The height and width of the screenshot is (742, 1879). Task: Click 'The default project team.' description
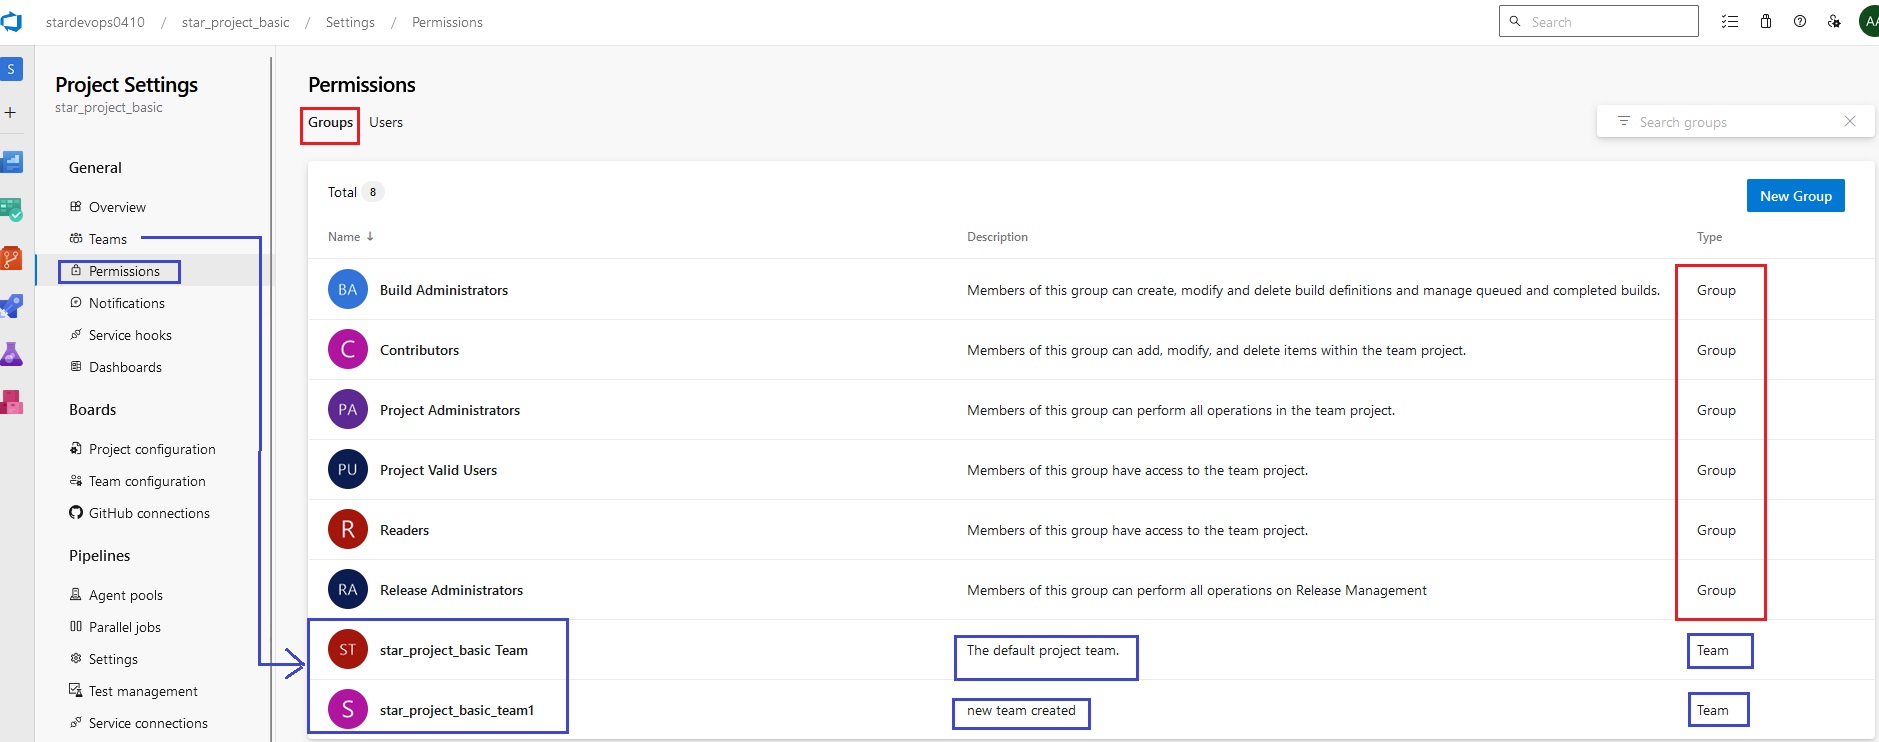[1043, 650]
